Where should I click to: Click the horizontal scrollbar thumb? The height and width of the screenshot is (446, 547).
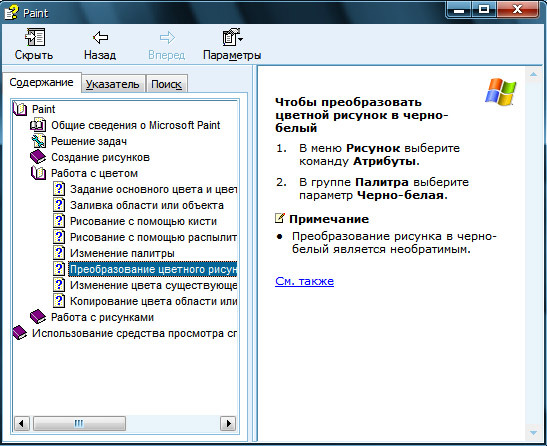79,424
